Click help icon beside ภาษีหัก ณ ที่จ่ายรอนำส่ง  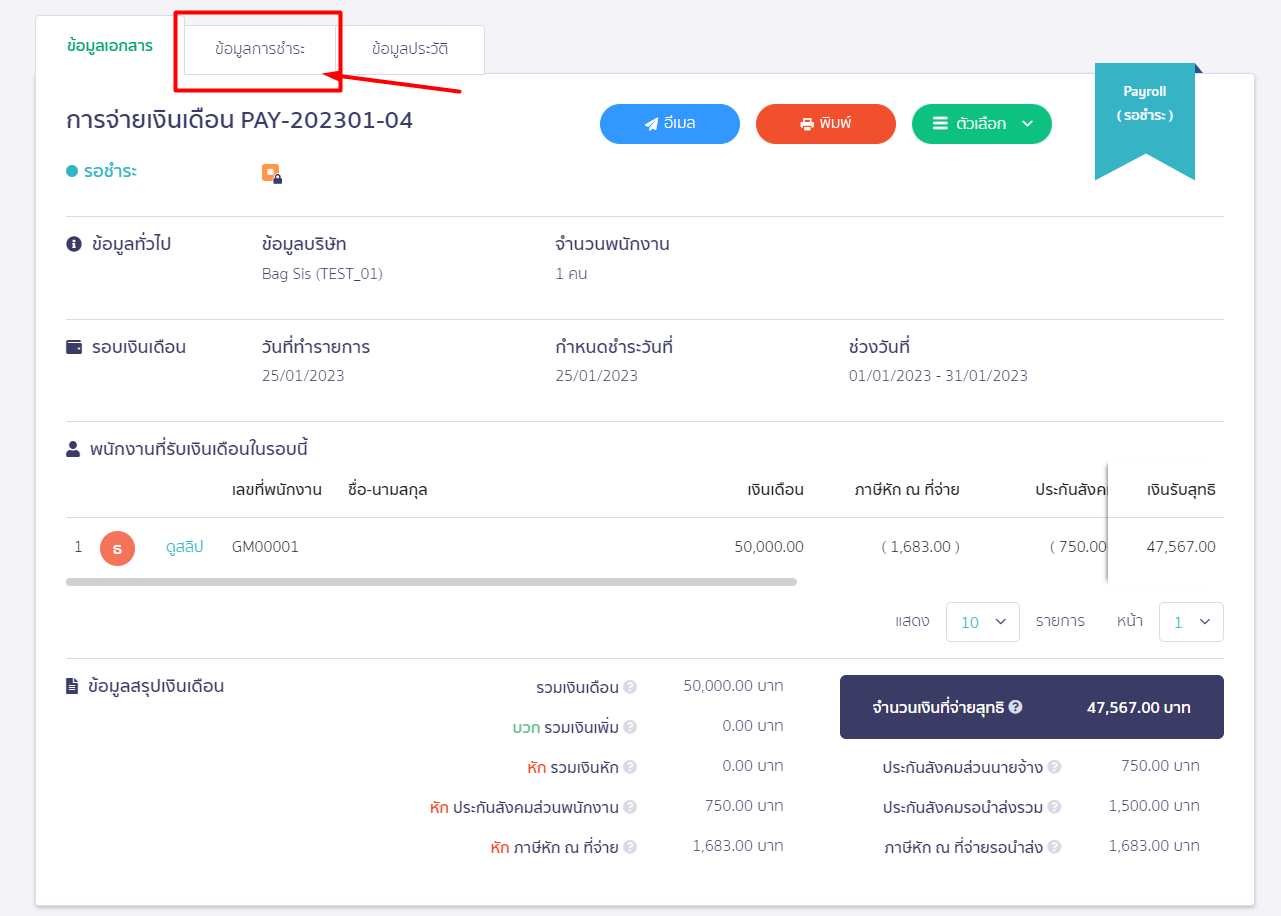[1054, 847]
